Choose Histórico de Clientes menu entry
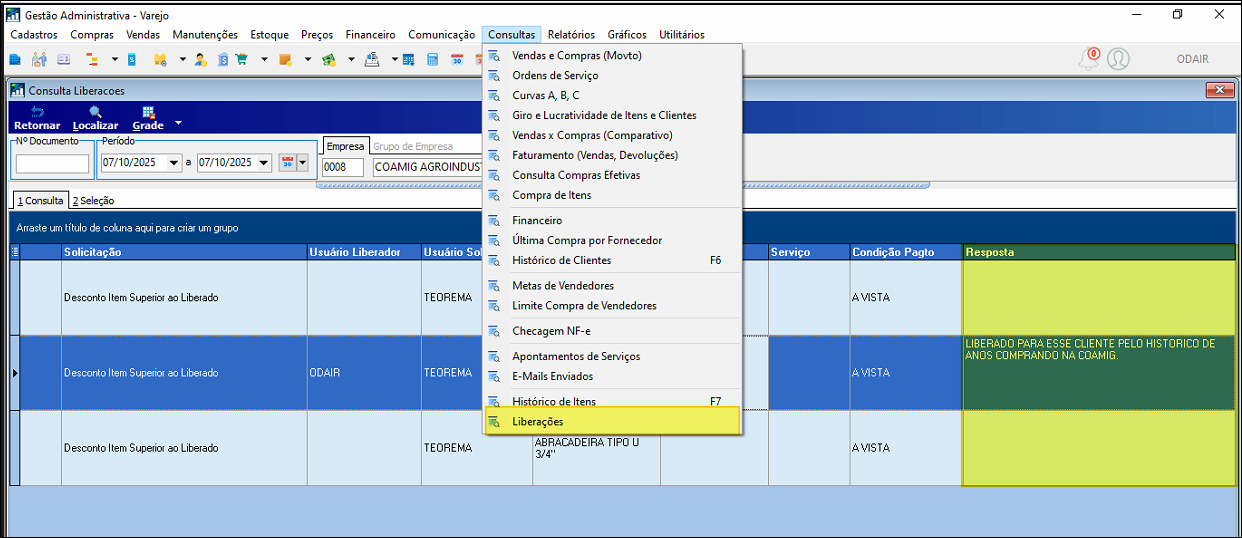 click(x=561, y=260)
